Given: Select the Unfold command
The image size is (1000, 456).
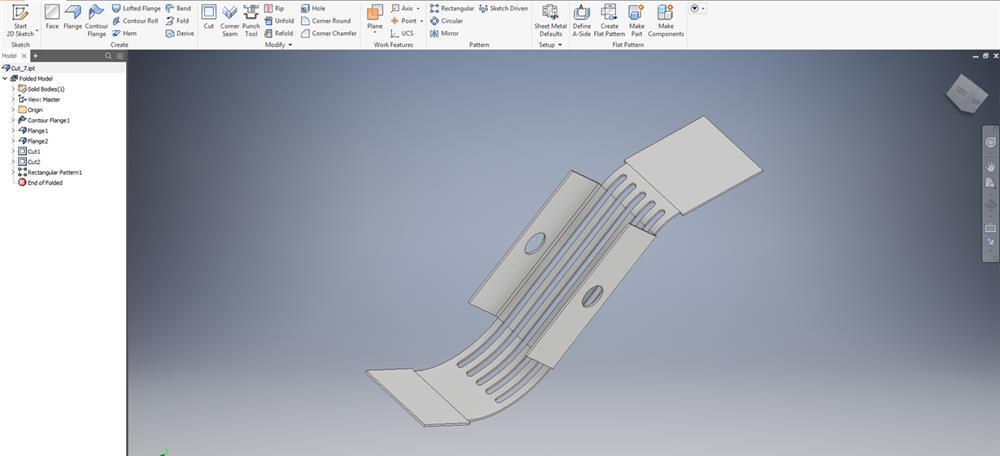Looking at the screenshot, I should click(279, 20).
